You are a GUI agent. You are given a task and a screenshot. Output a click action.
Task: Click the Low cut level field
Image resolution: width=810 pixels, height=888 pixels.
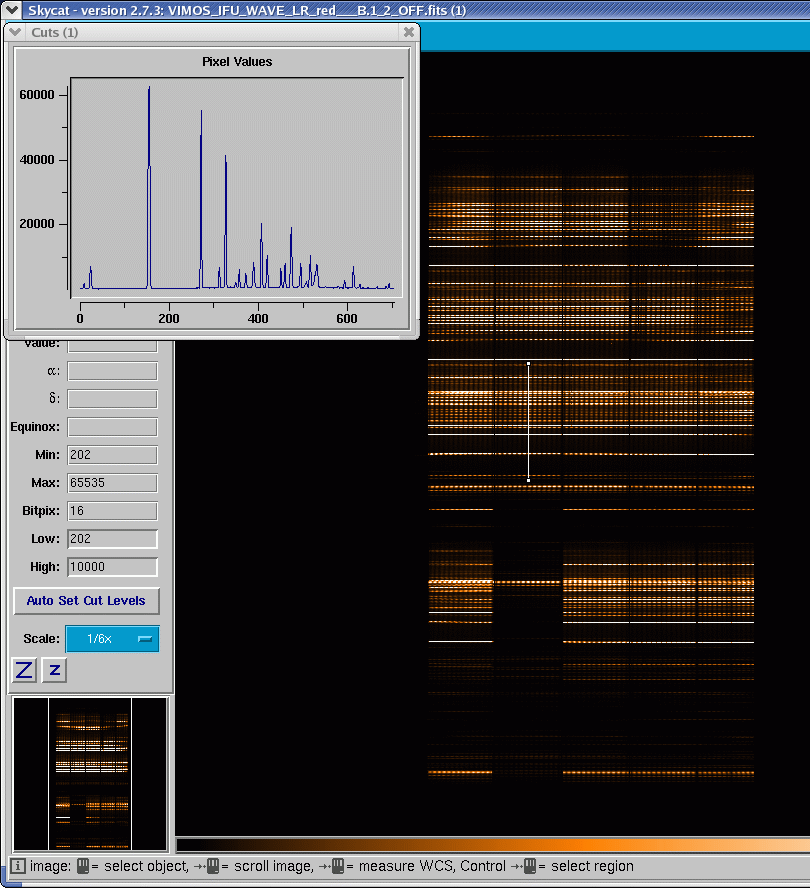point(112,539)
